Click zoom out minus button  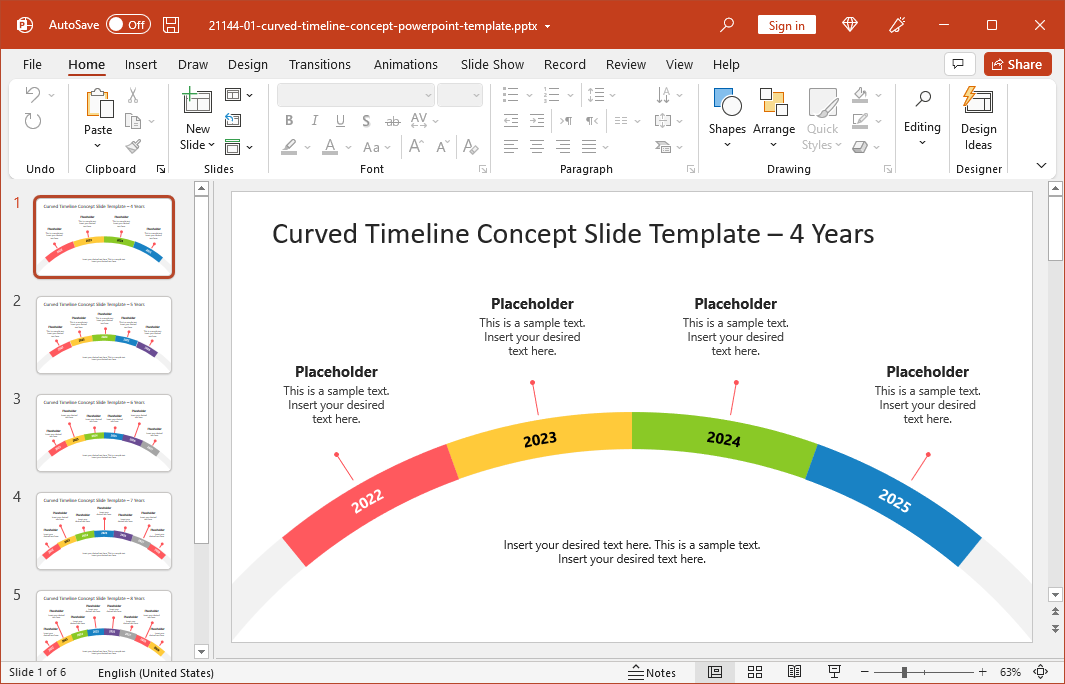(x=865, y=672)
